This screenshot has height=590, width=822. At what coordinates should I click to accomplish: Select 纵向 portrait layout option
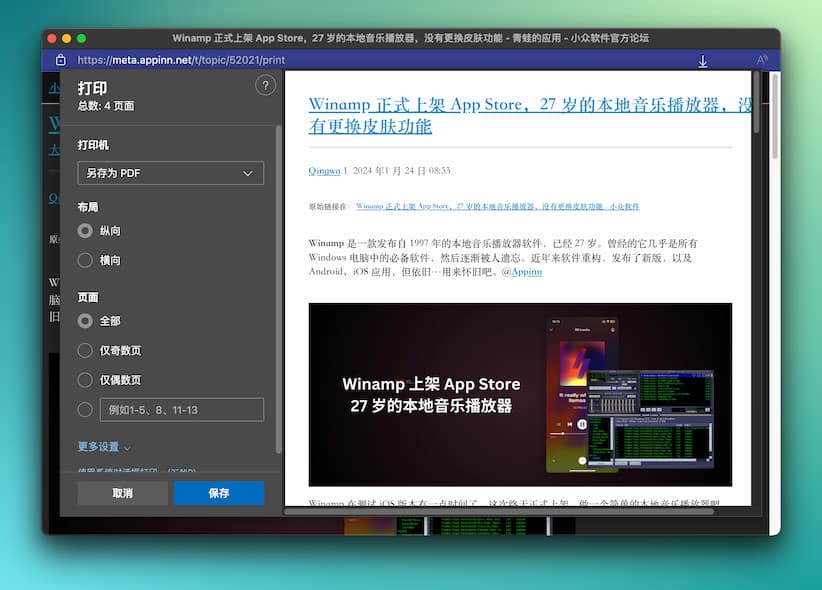pyautogui.click(x=85, y=231)
